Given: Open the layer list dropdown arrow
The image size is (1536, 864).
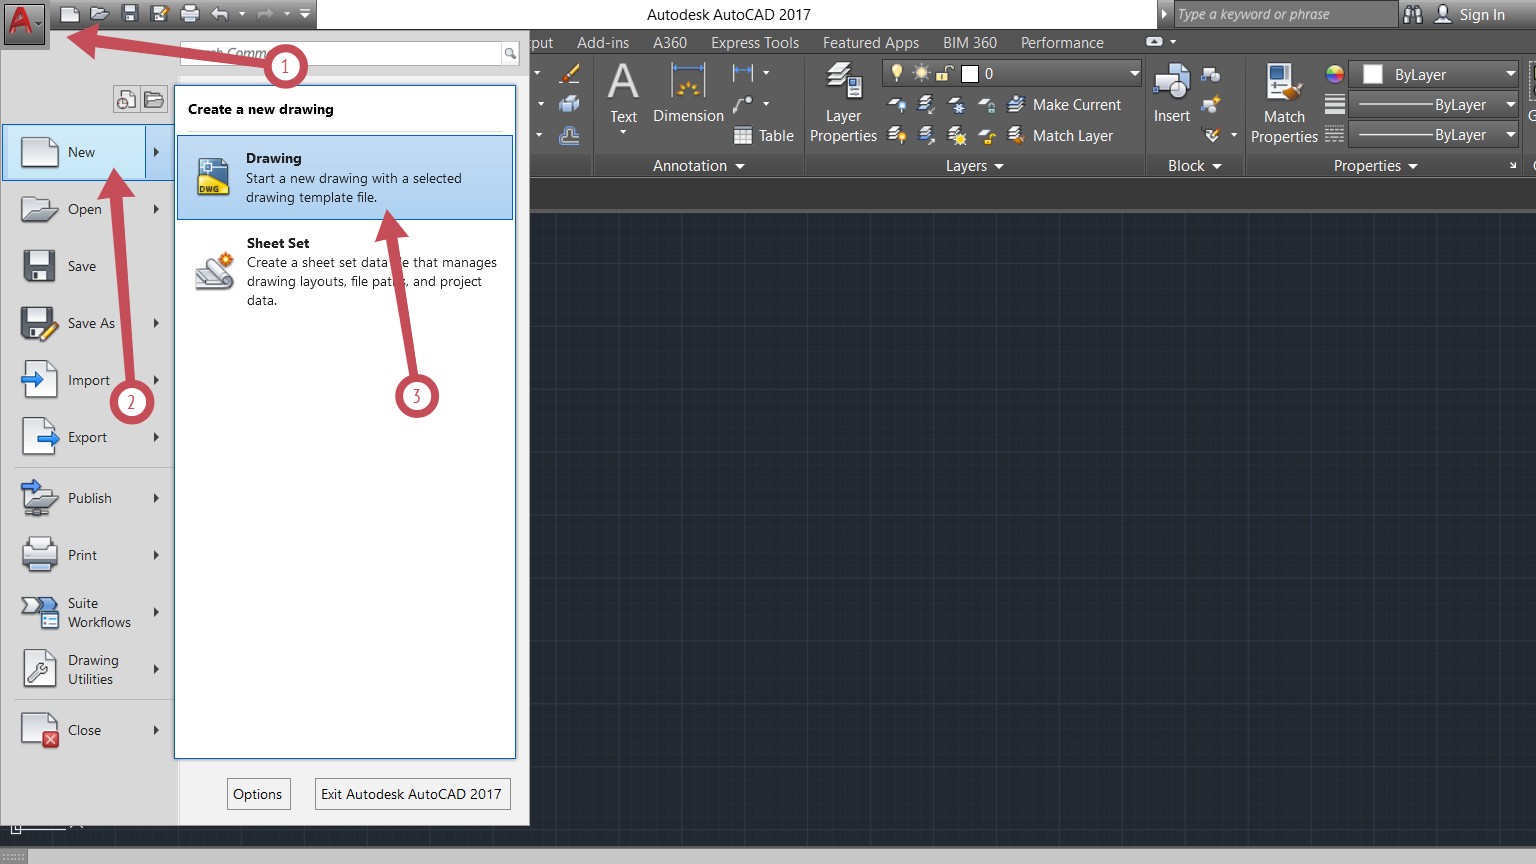Looking at the screenshot, I should coord(1134,73).
